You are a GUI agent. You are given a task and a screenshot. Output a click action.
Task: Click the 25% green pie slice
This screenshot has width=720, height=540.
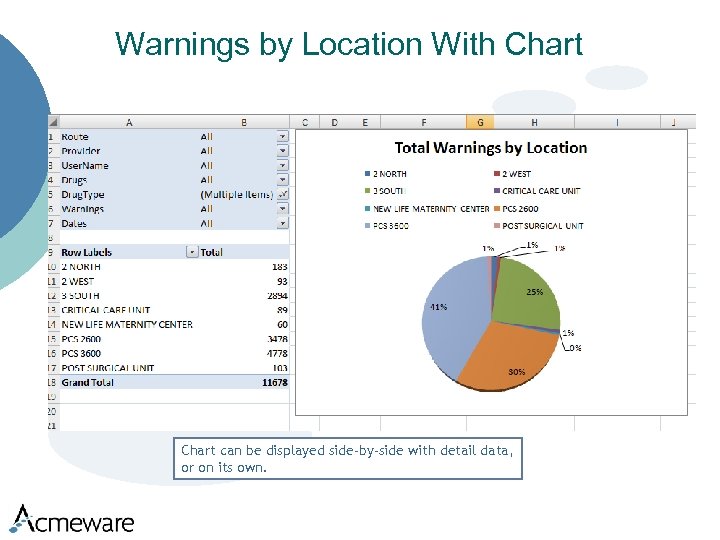526,294
